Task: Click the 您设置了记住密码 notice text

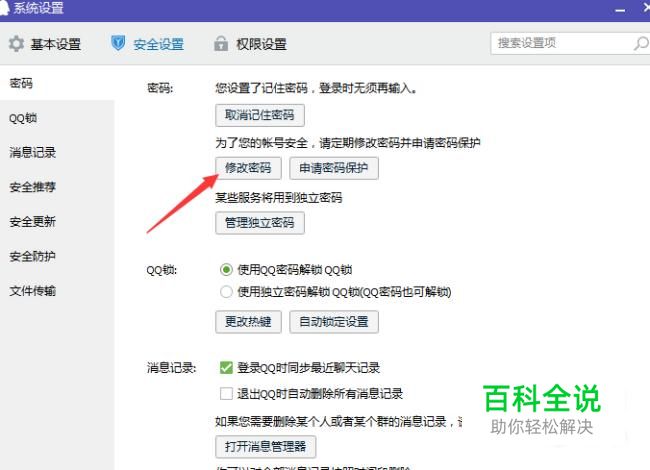Action: (316, 88)
